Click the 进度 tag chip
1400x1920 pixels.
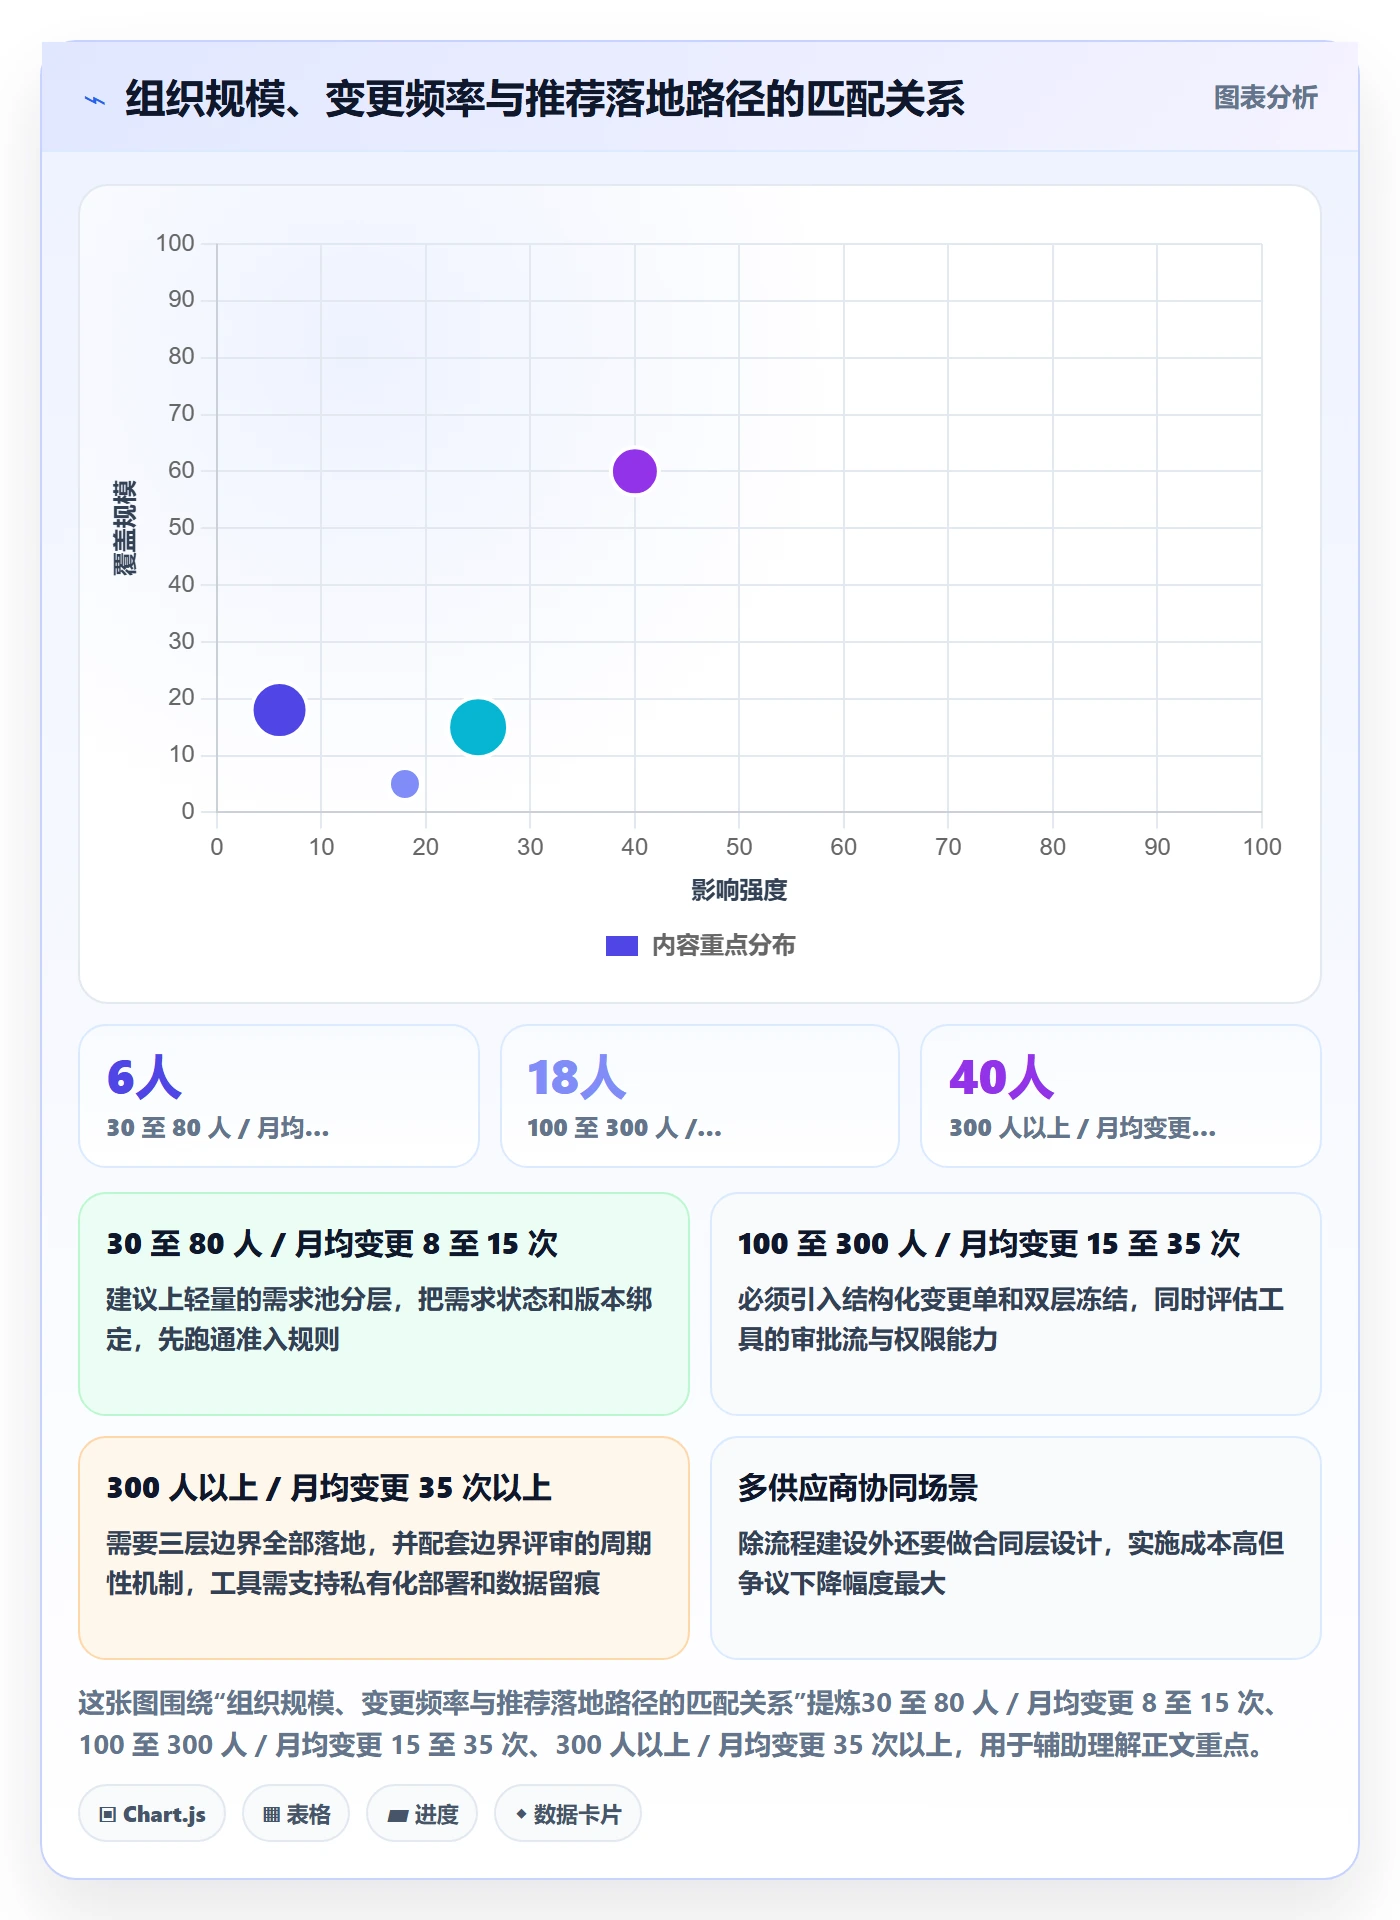pyautogui.click(x=422, y=1814)
